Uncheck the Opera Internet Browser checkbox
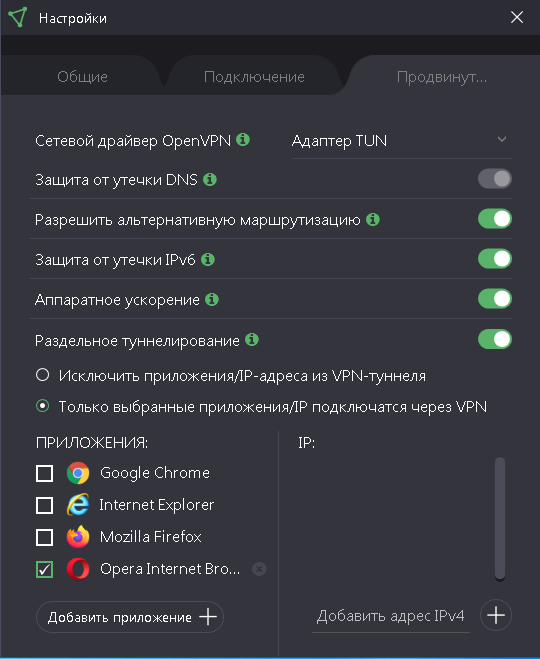This screenshot has height=659, width=540. 44,569
